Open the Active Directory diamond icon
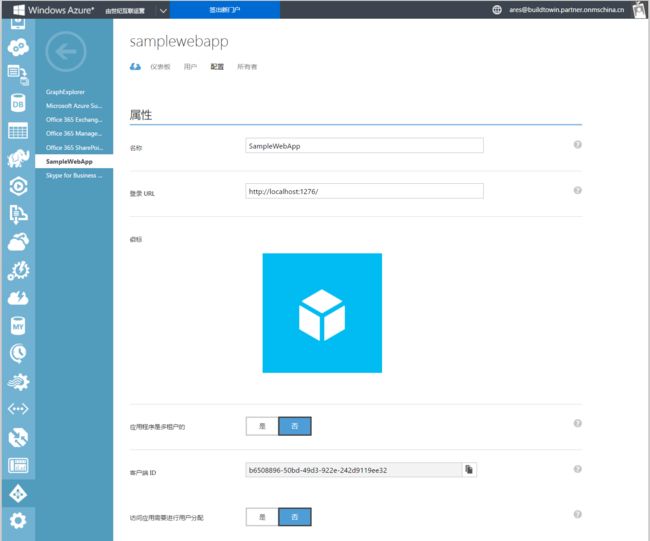 coord(18,494)
